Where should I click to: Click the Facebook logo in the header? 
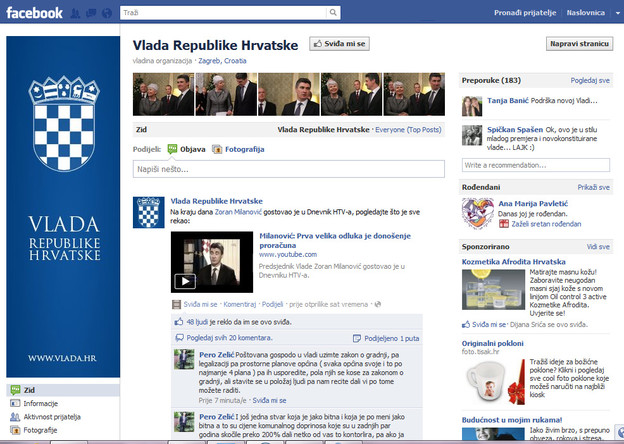click(32, 13)
